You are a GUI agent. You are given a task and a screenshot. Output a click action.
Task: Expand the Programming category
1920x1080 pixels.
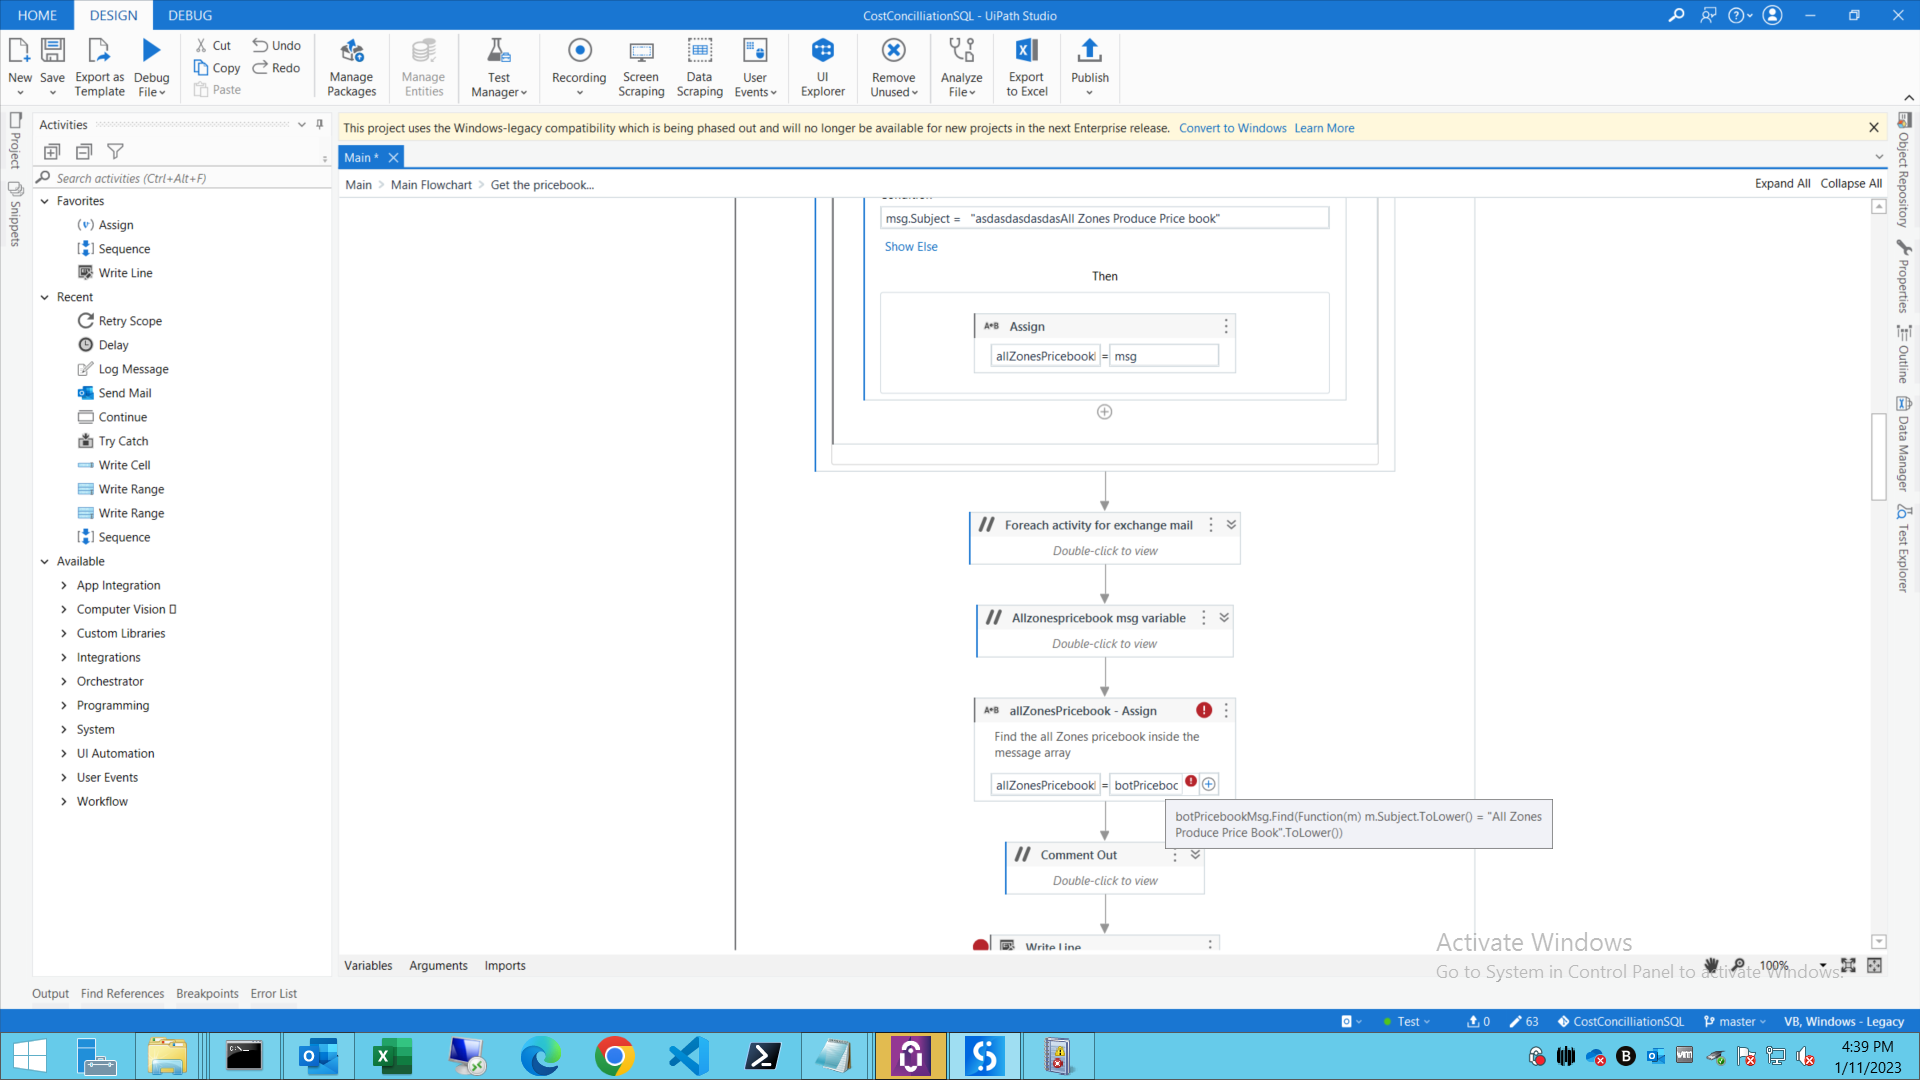tap(64, 705)
